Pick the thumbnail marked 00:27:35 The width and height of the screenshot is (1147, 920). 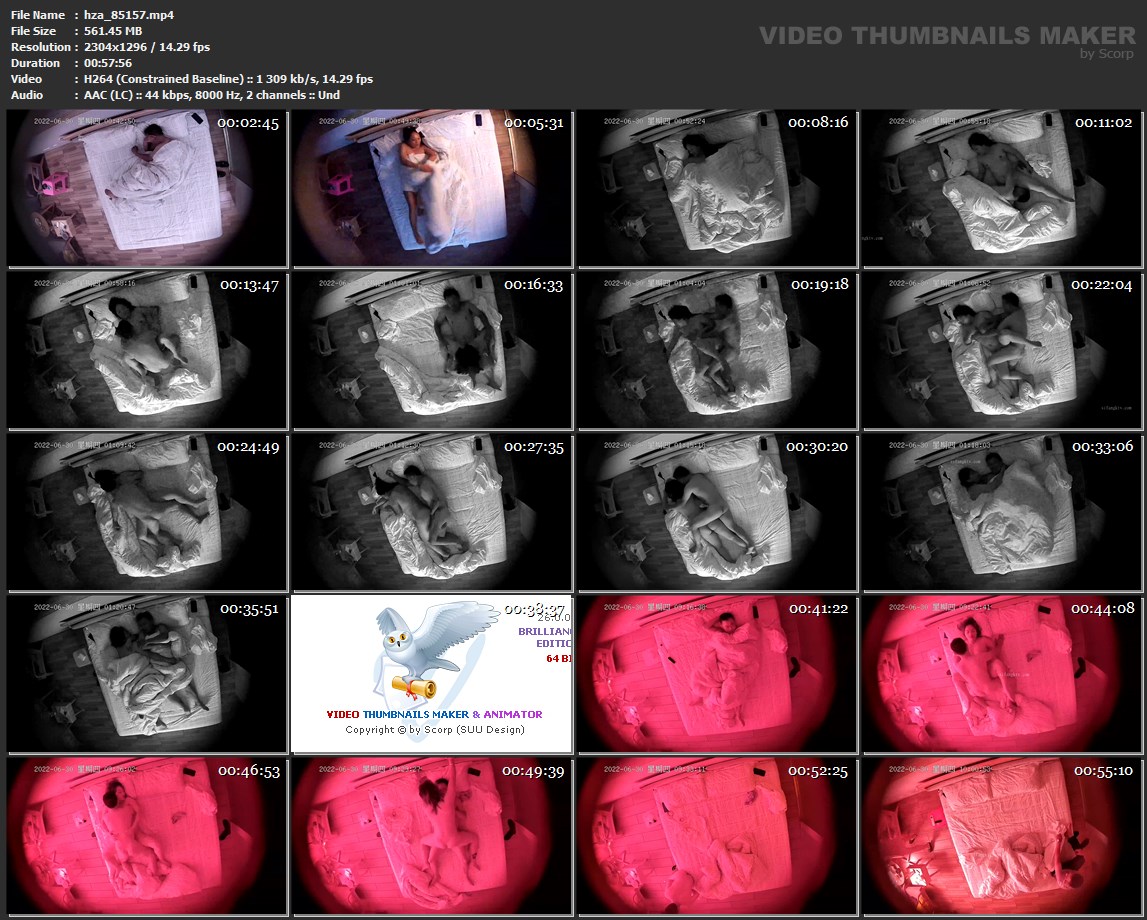(432, 513)
